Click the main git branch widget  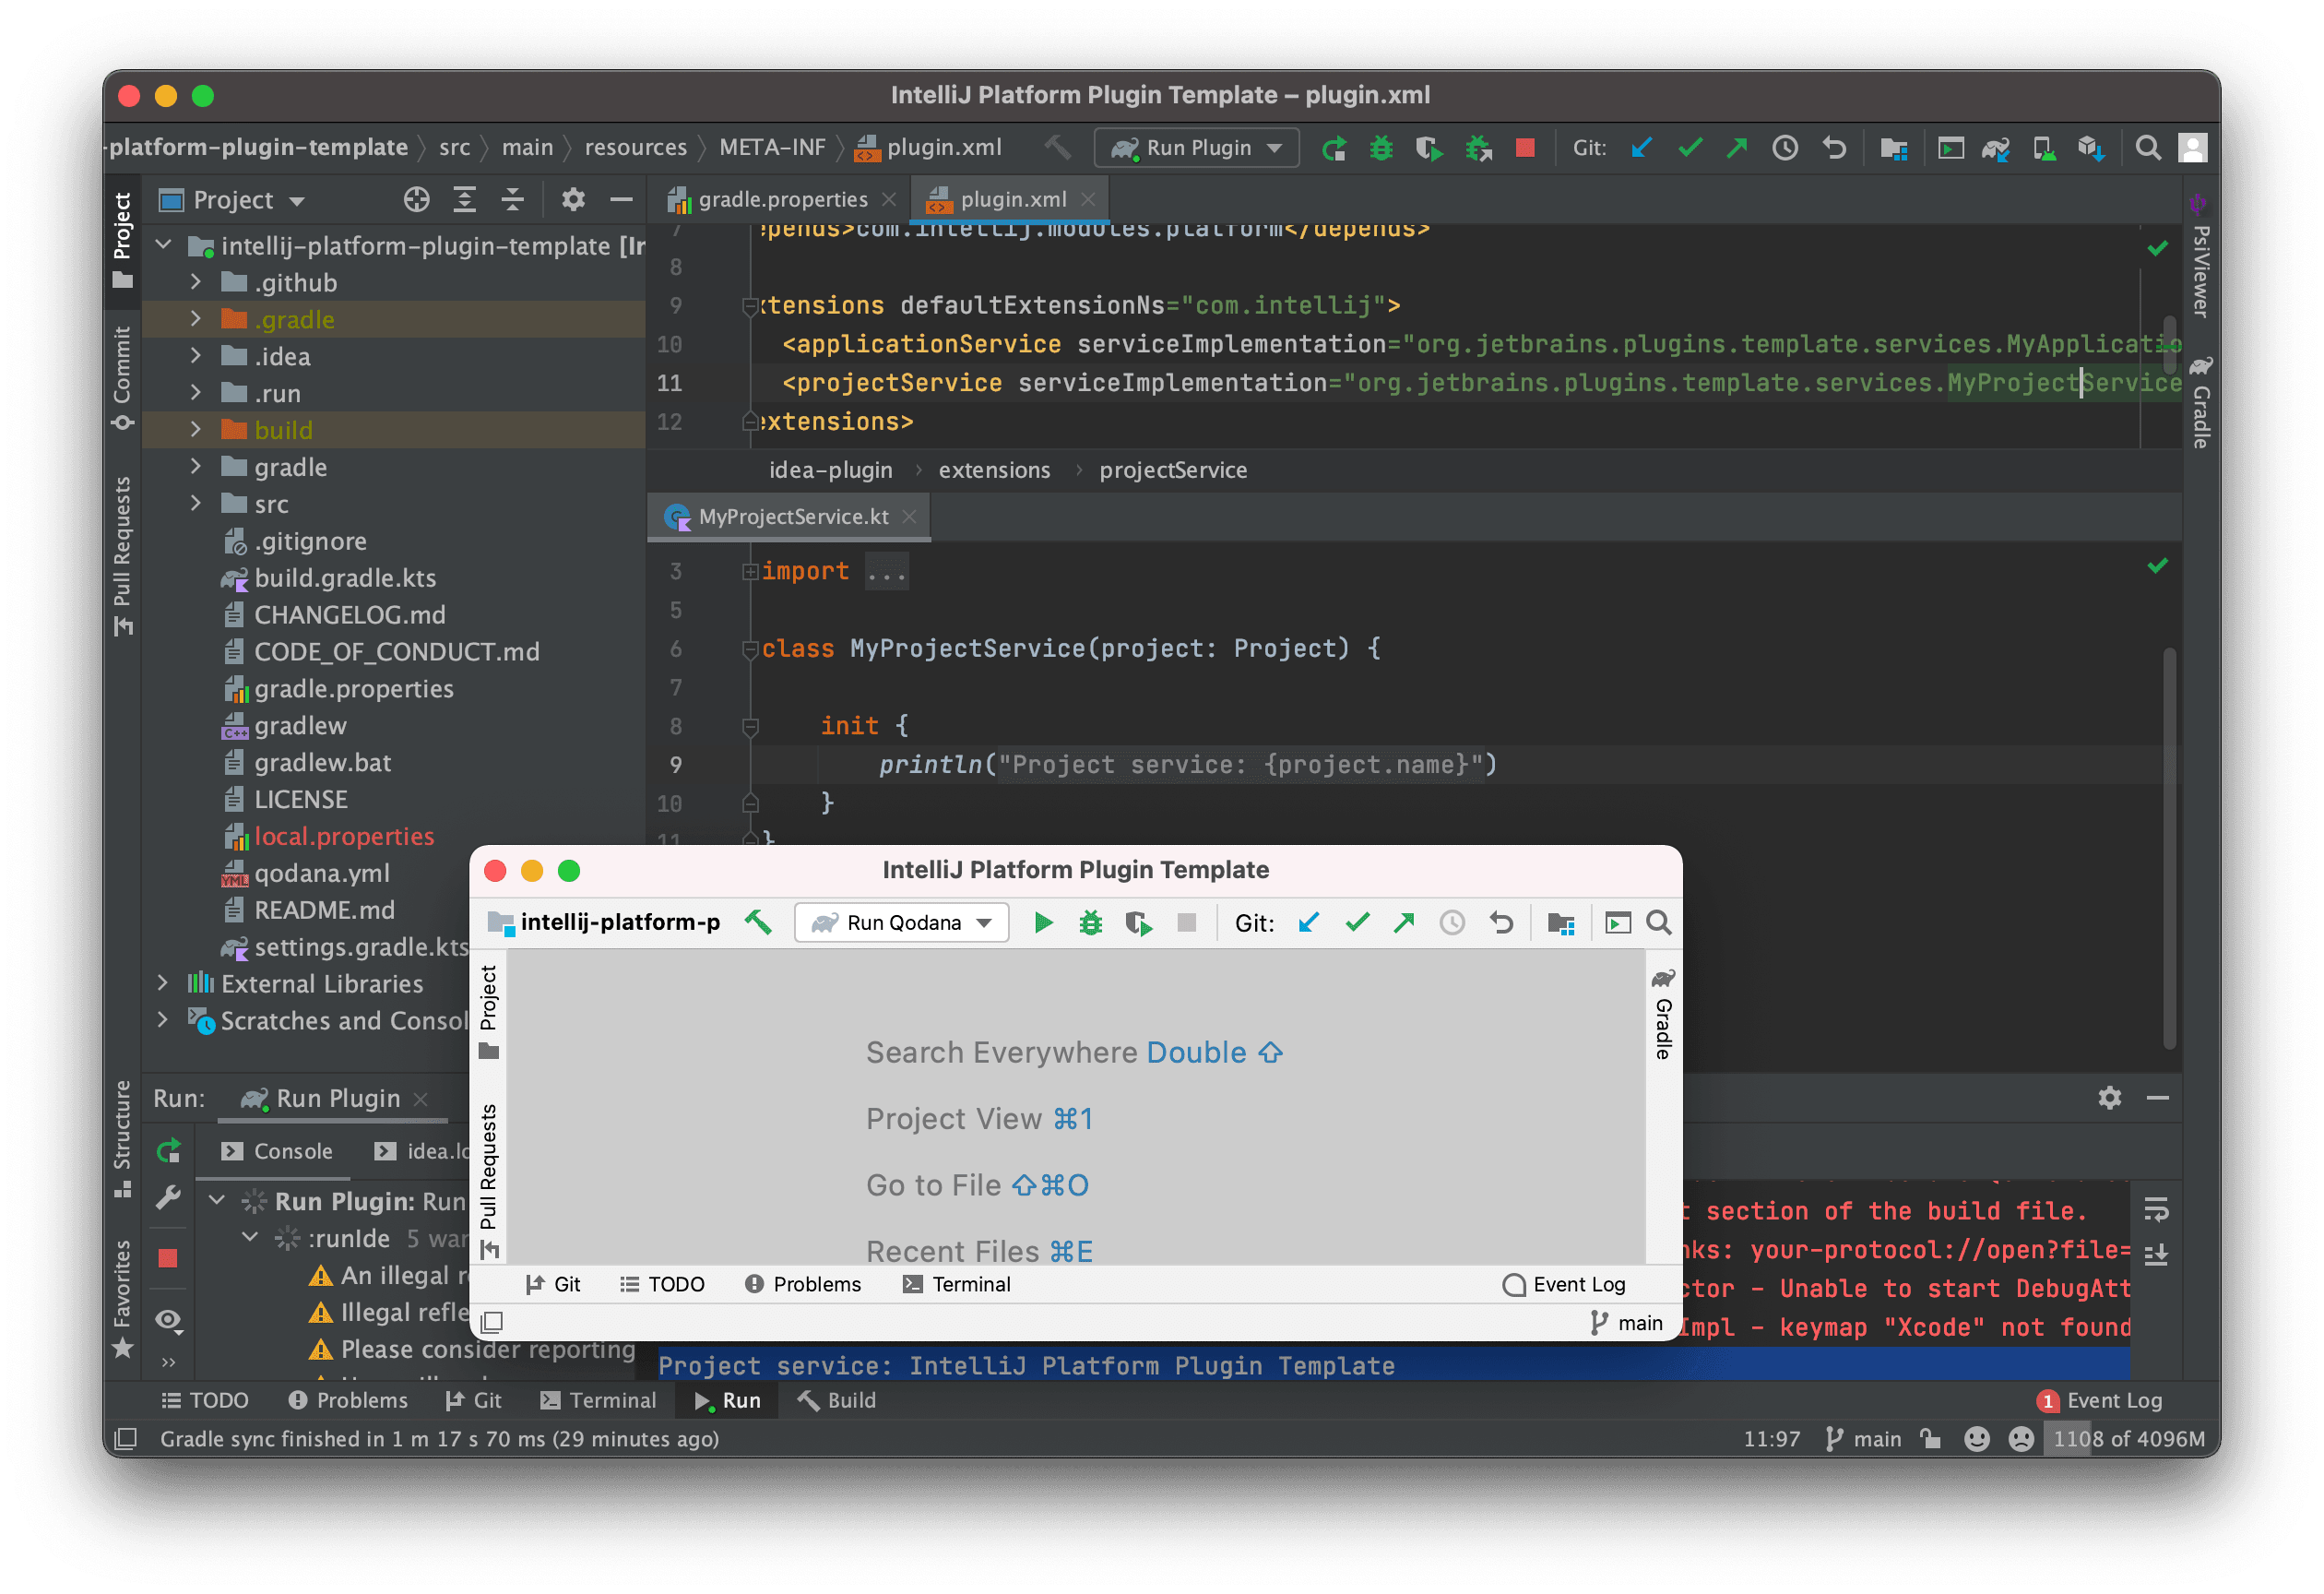pyautogui.click(x=1864, y=1439)
